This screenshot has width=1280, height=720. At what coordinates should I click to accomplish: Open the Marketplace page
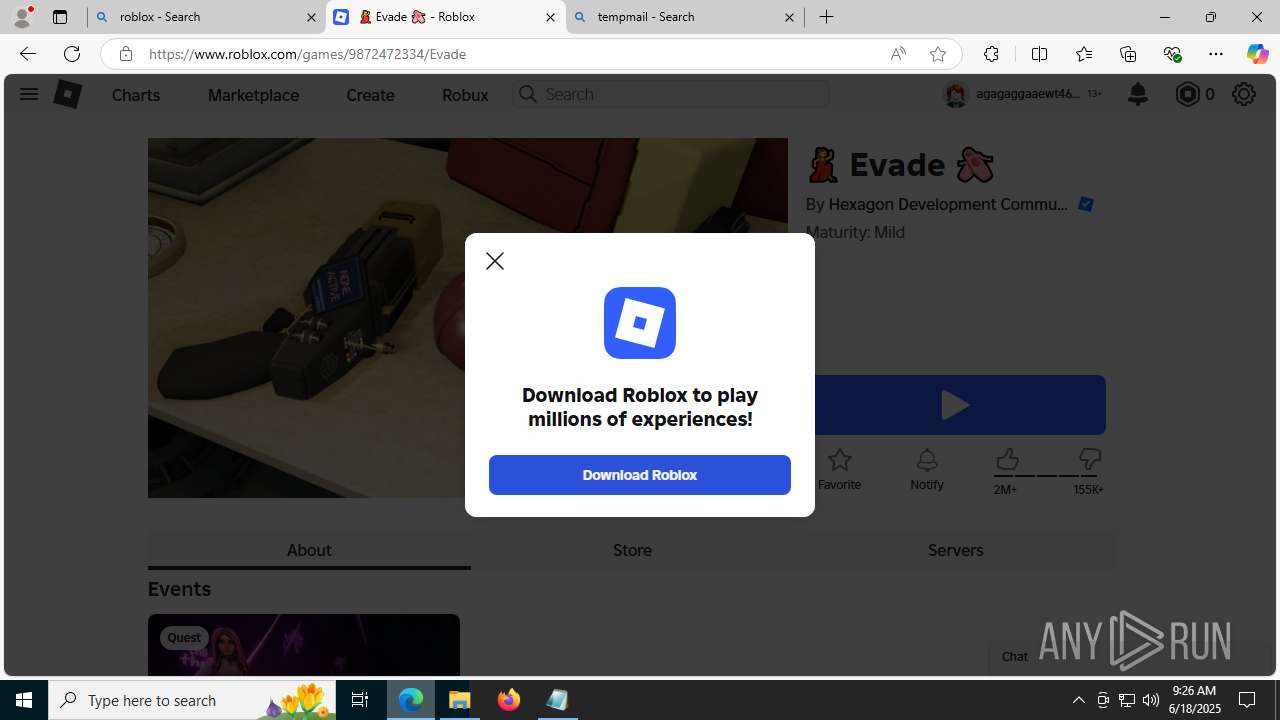click(253, 95)
